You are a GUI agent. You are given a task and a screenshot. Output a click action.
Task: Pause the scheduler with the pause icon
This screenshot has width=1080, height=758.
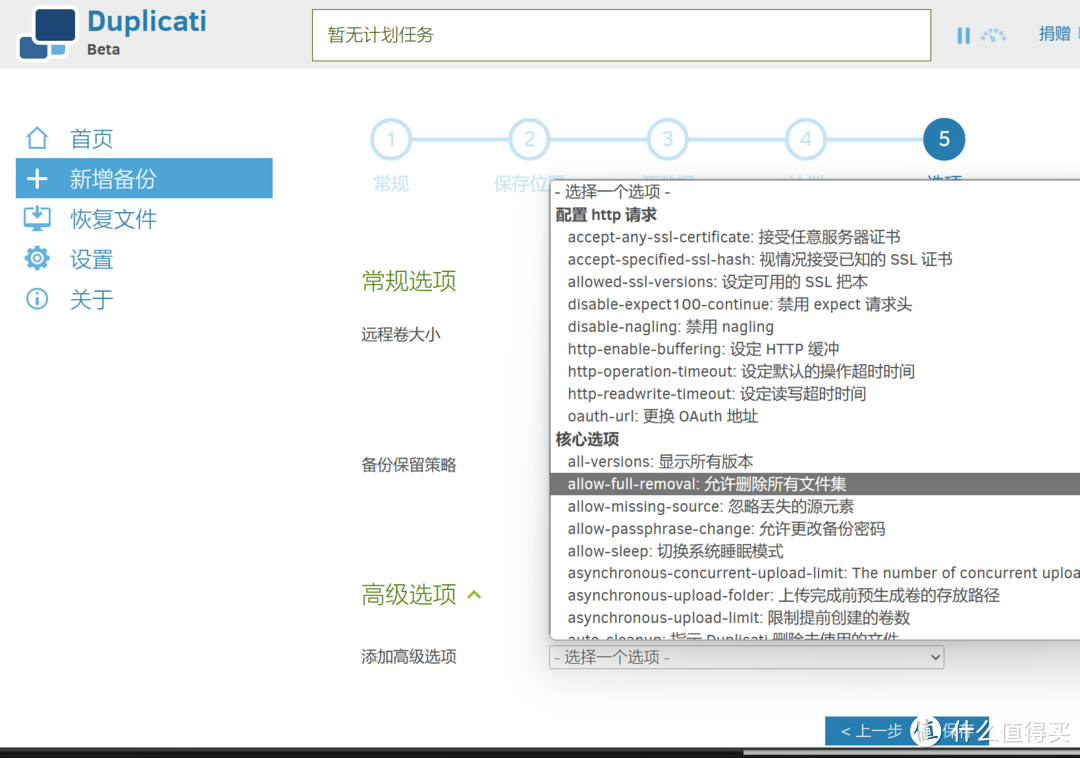click(x=963, y=35)
